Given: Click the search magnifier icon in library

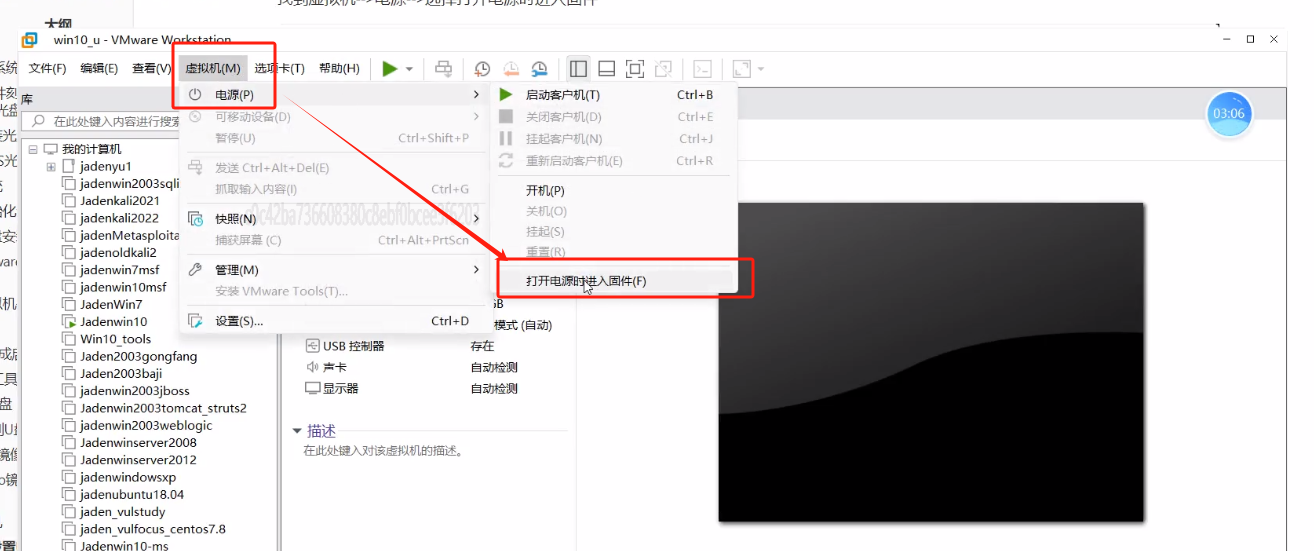Looking at the screenshot, I should click(39, 120).
